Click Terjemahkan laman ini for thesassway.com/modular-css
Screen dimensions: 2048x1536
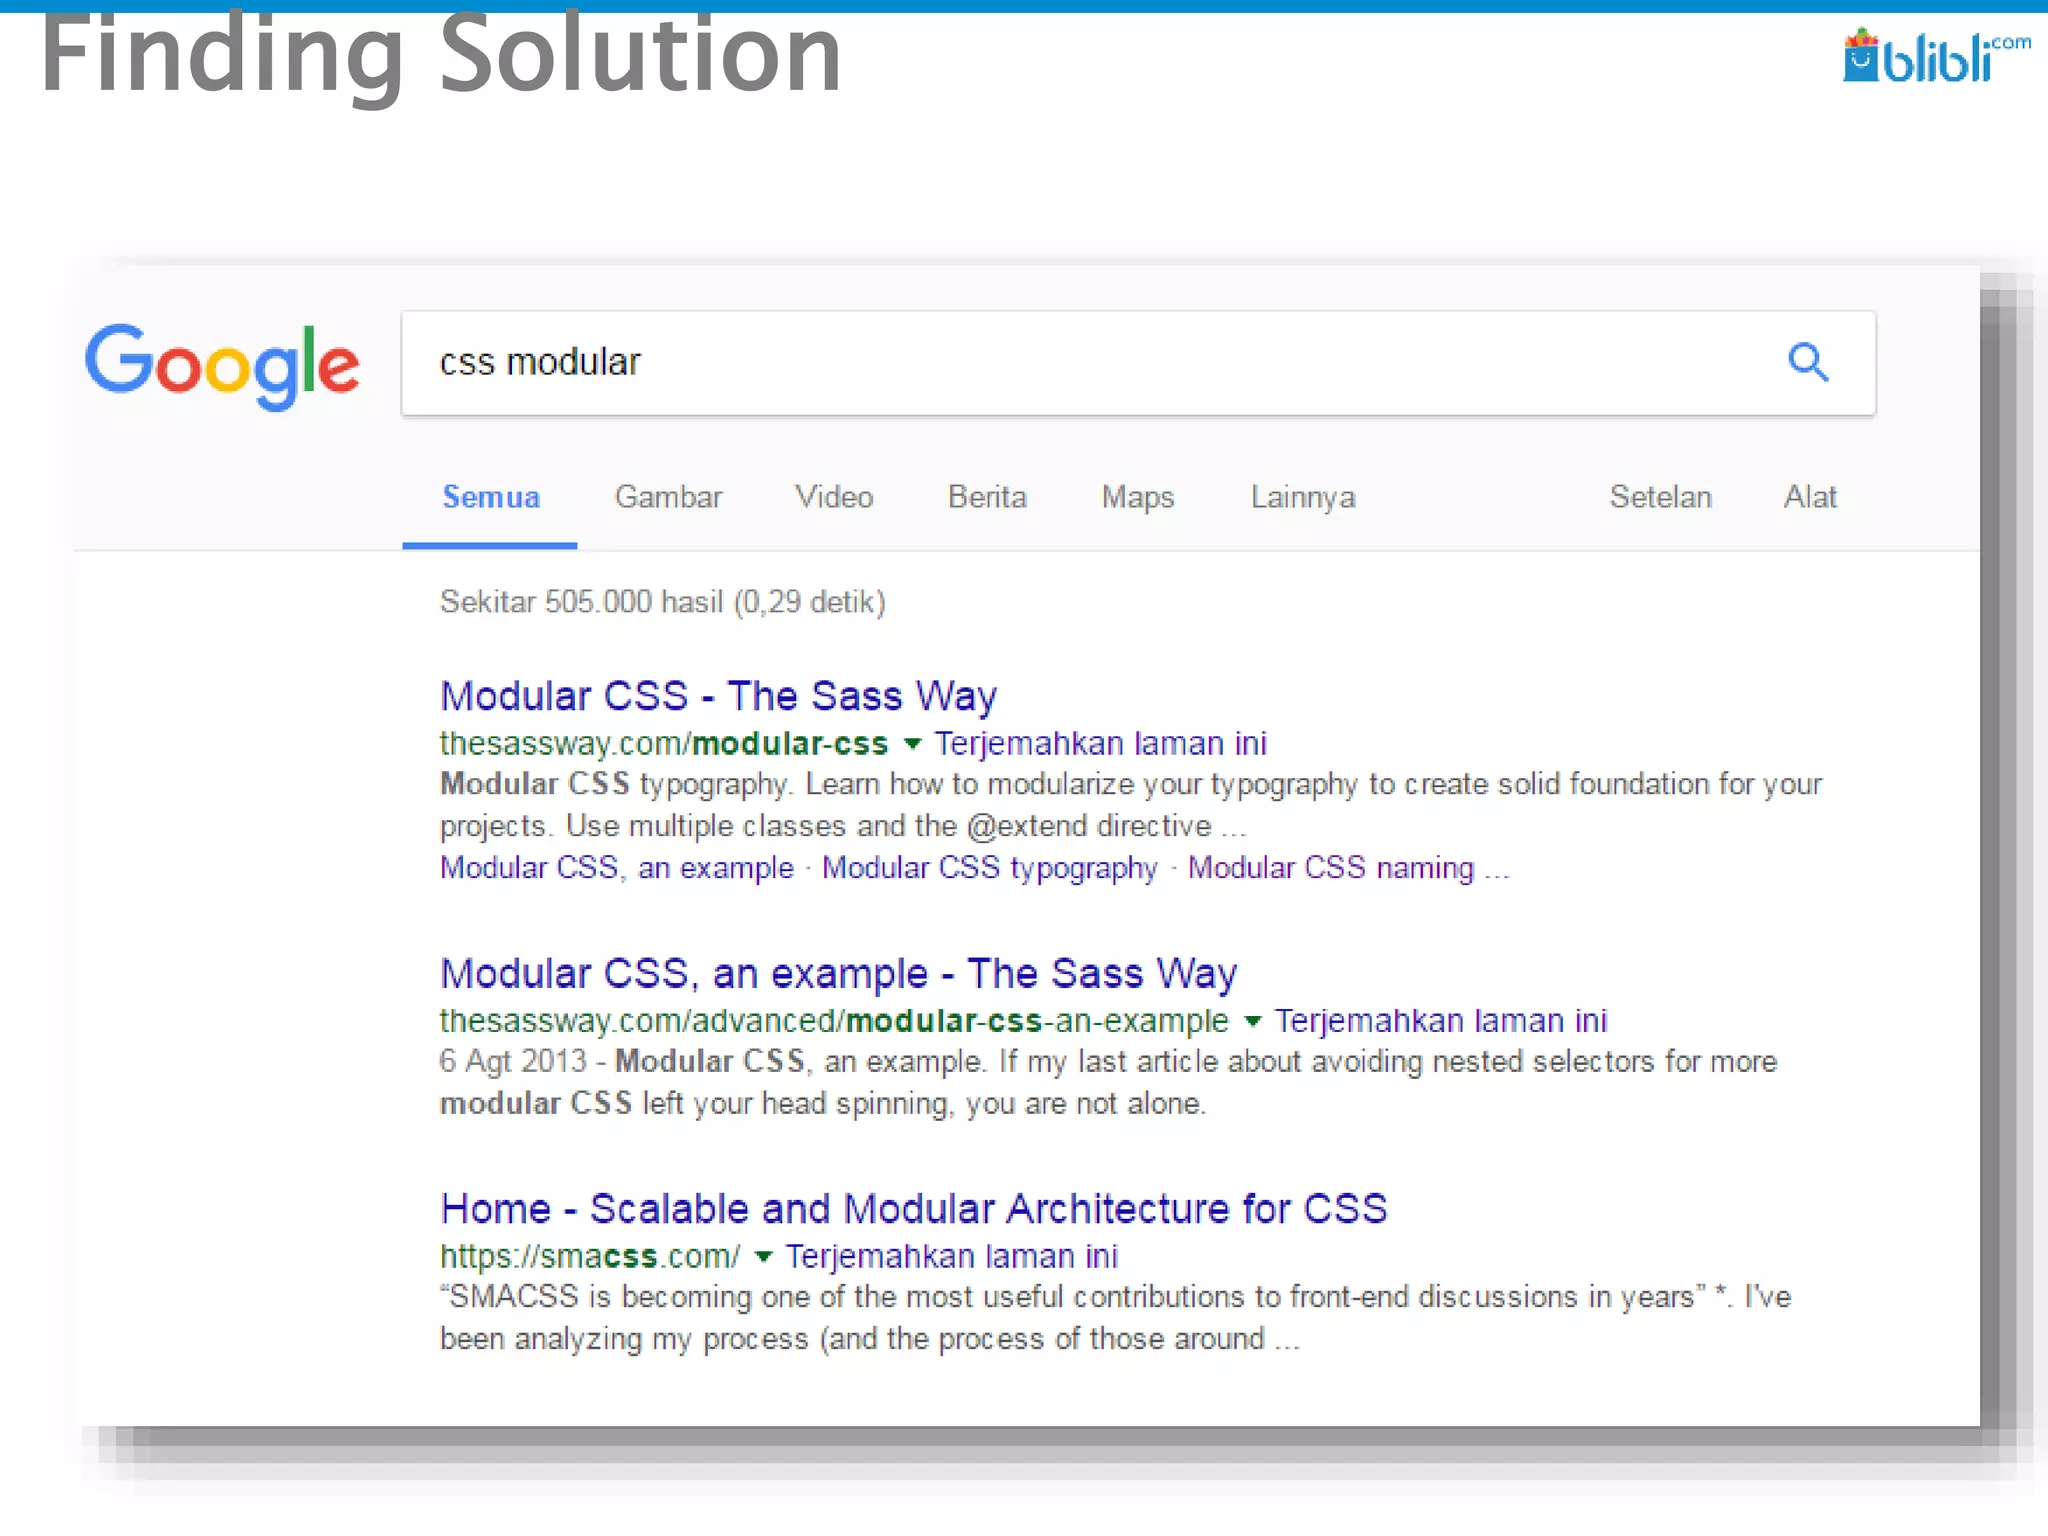(x=1100, y=744)
